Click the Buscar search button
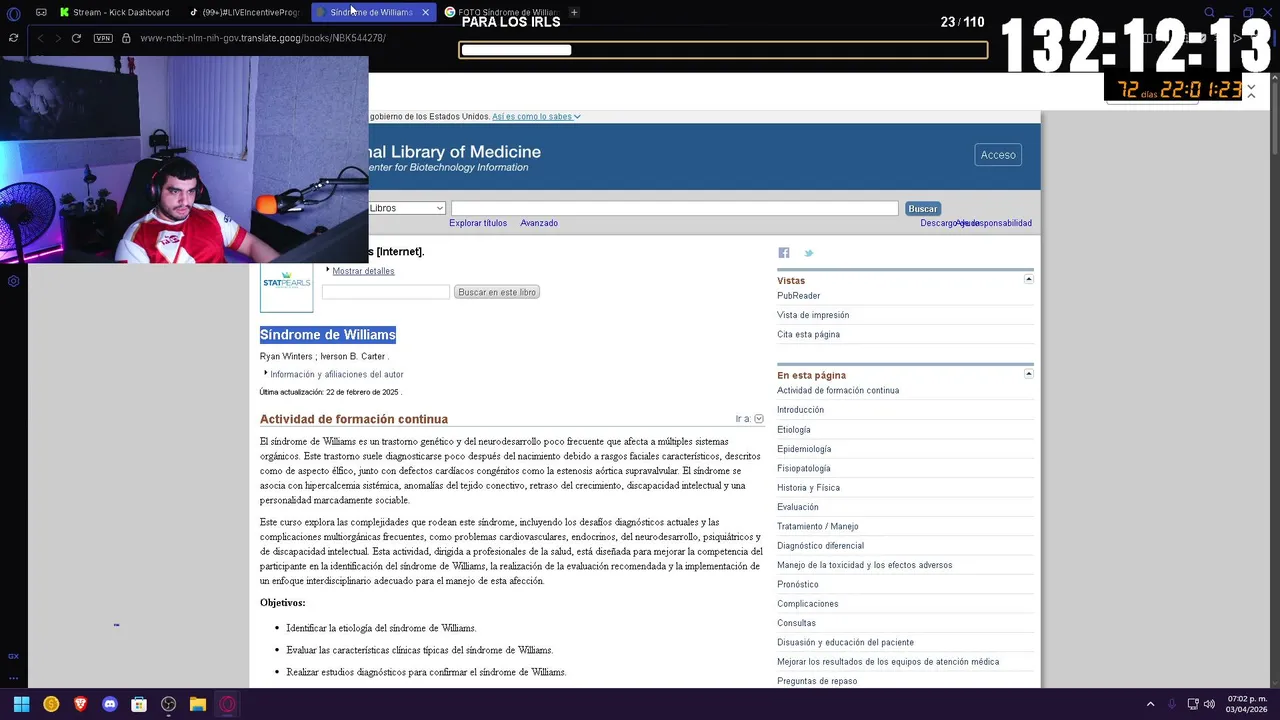Screen dimensions: 1280x720 coord(922,209)
